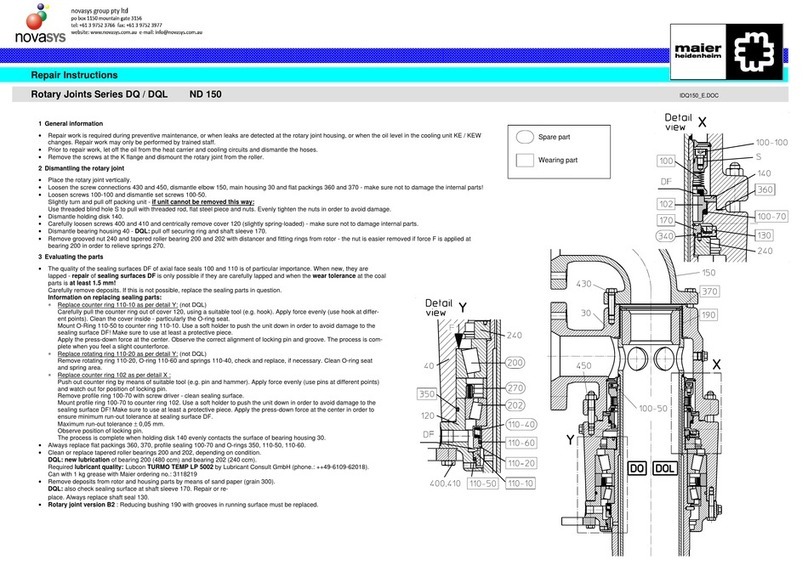Click the 'IDQ150_E.DOC' file name
The image size is (808, 571).
point(699,95)
